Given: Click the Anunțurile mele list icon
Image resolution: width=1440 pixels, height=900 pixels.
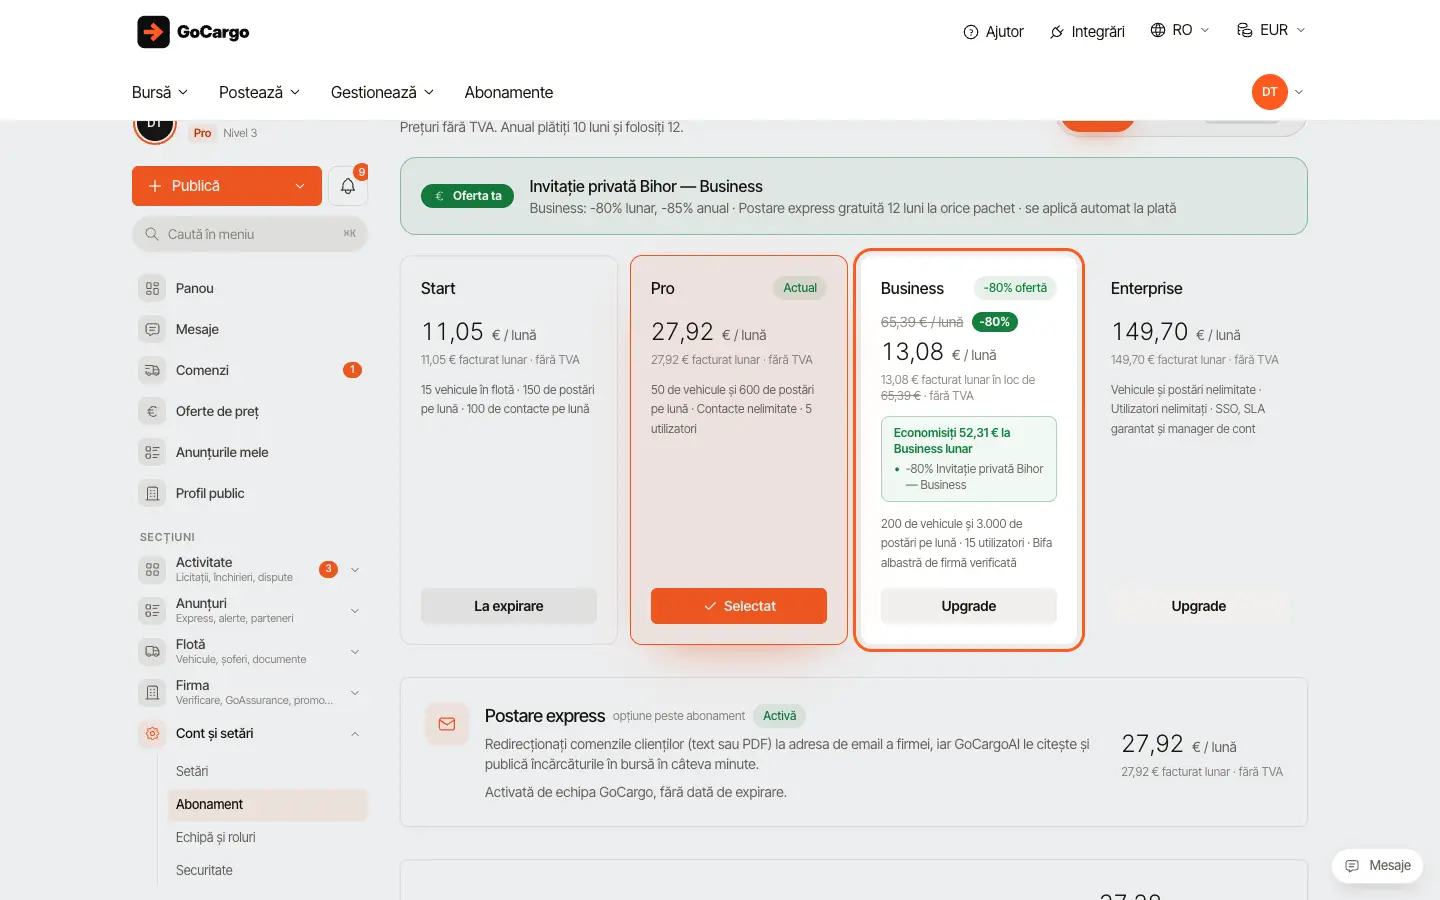Looking at the screenshot, I should tap(152, 452).
